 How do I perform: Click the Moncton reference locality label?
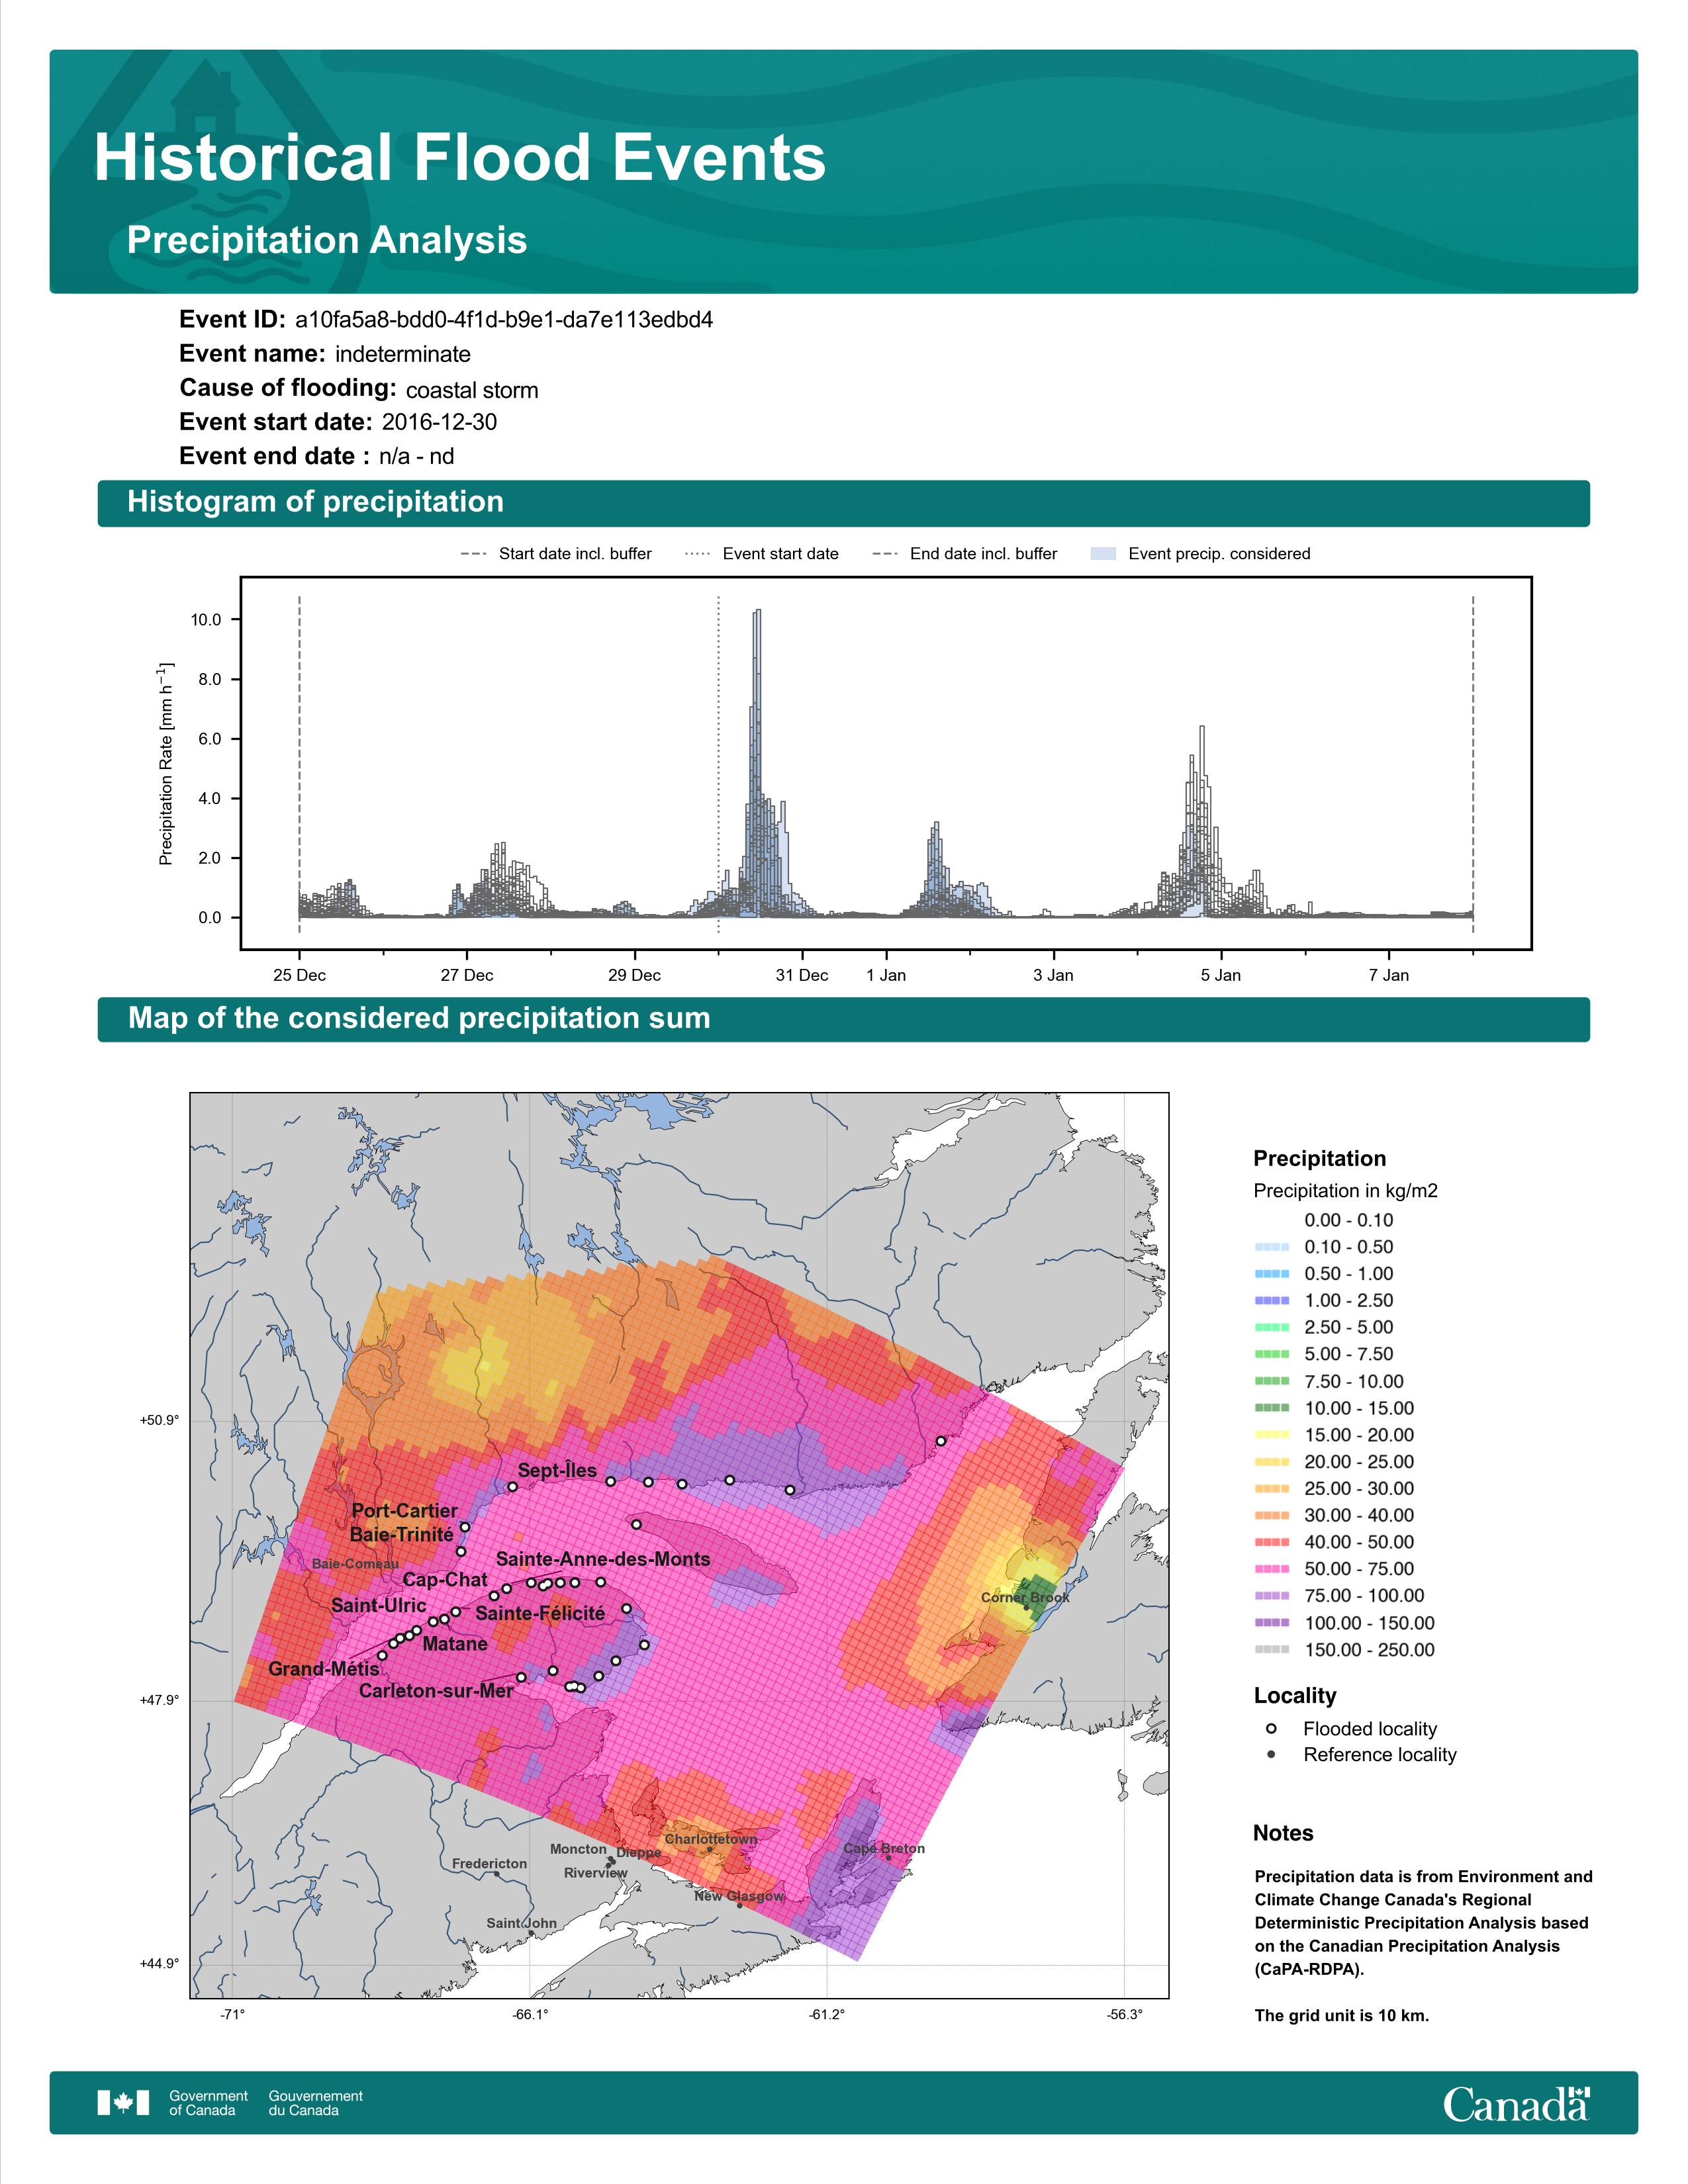click(x=578, y=1849)
